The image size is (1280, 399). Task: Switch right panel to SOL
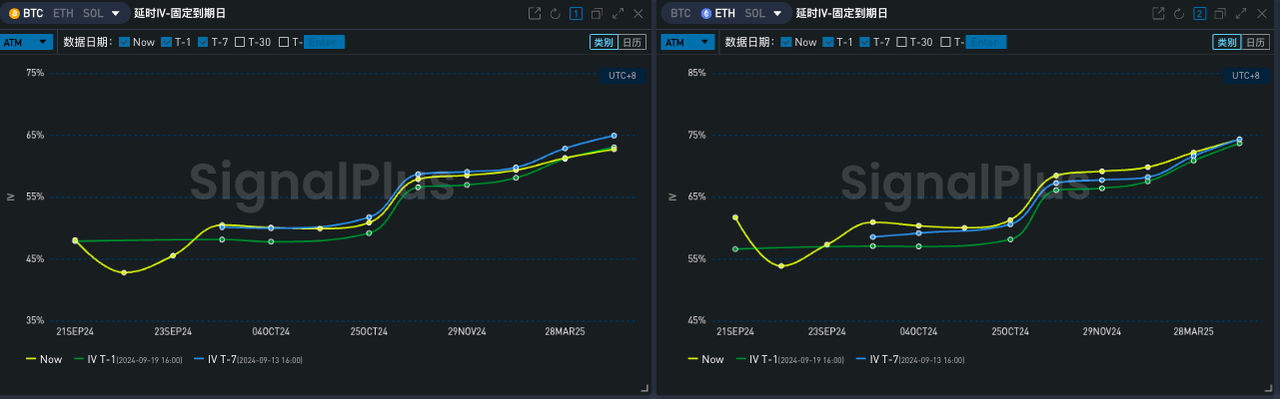(x=756, y=14)
